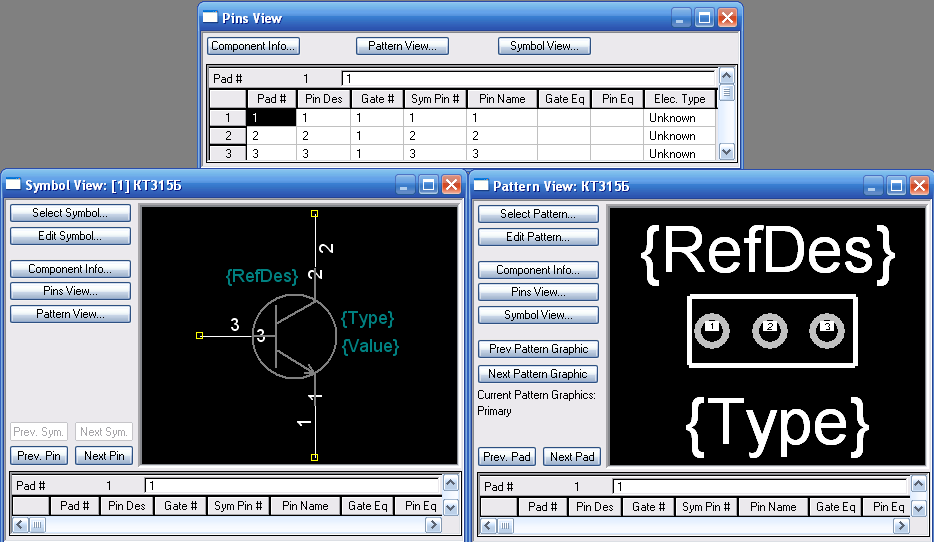Screen dimensions: 934x542
Task: Click the Select Symbol button
Action: coord(70,213)
